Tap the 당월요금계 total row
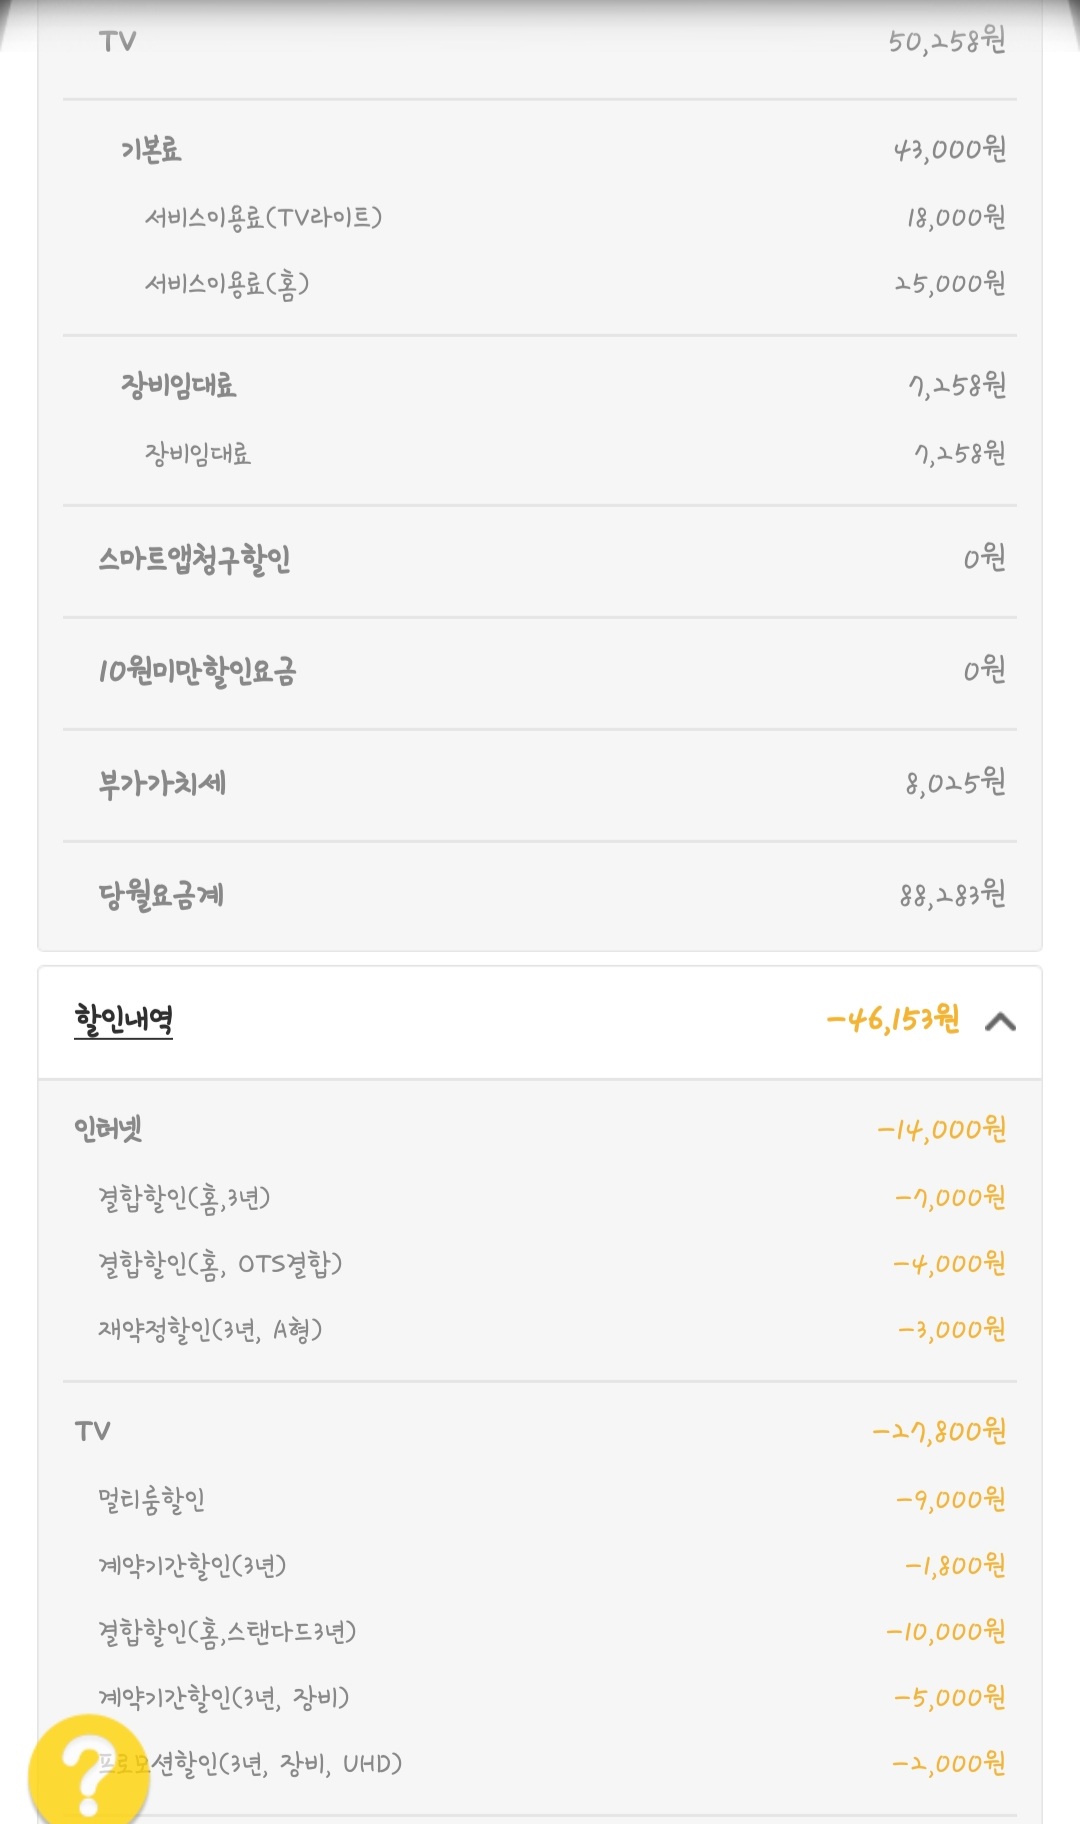This screenshot has width=1080, height=1824. tap(540, 895)
